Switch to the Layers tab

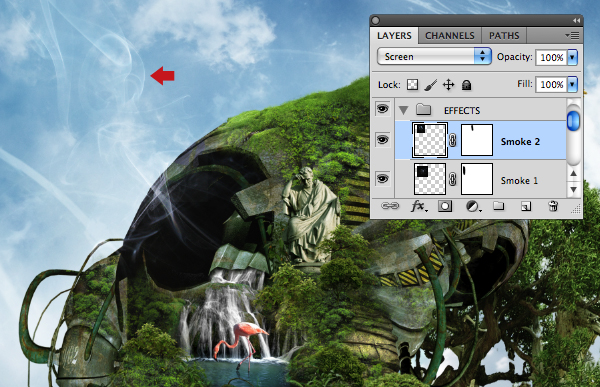click(x=394, y=36)
